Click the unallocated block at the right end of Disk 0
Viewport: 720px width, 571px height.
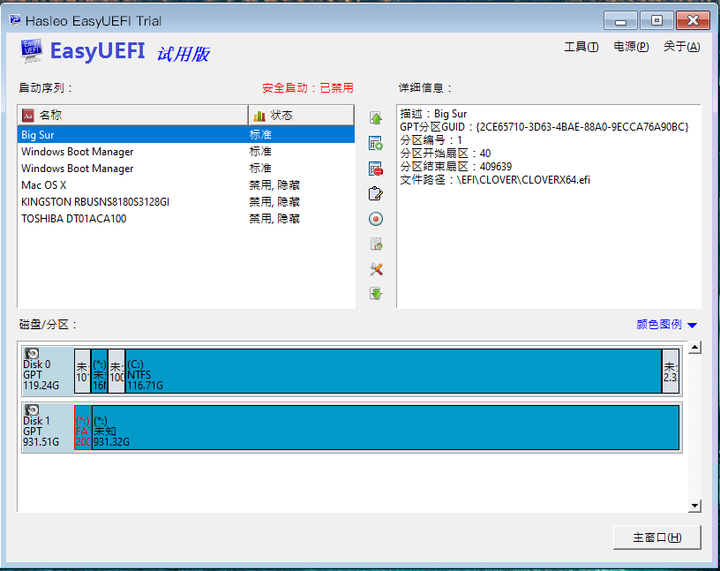[670, 371]
